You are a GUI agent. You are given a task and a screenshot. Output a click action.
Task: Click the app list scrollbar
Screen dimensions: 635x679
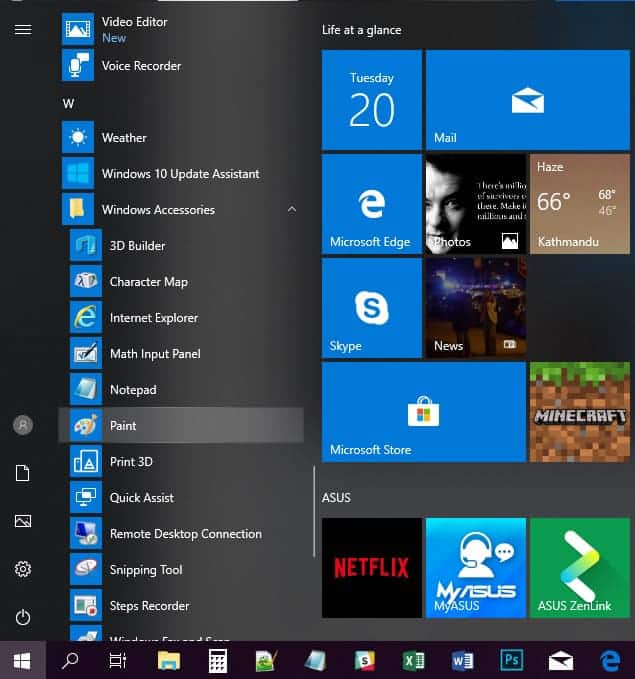314,511
